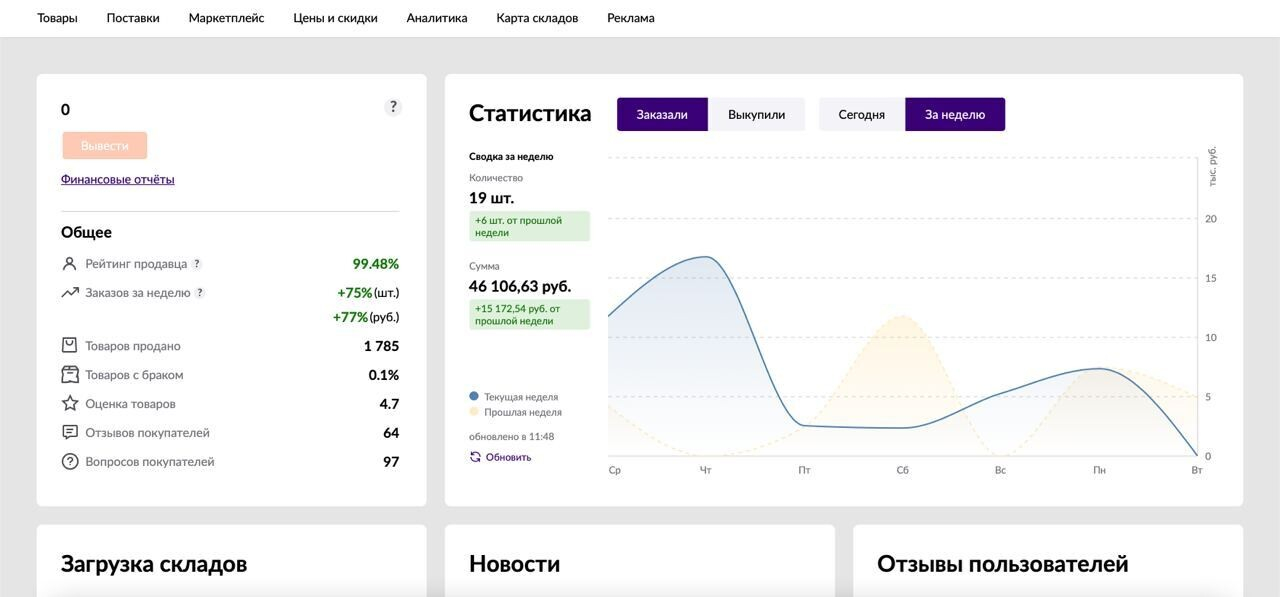Click the Обновить link
The height and width of the screenshot is (597, 1280).
(x=508, y=457)
